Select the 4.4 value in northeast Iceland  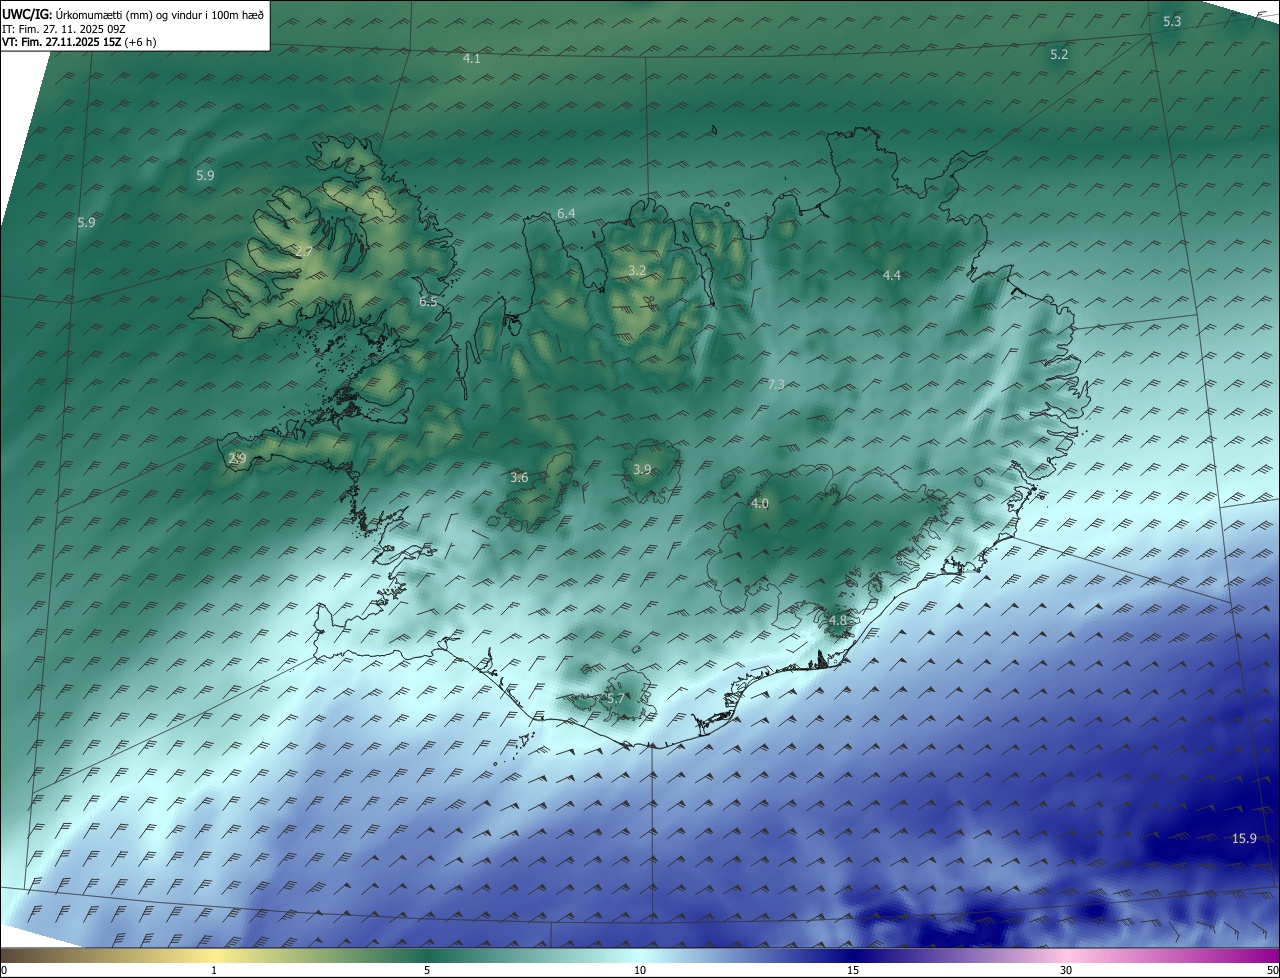click(x=891, y=275)
